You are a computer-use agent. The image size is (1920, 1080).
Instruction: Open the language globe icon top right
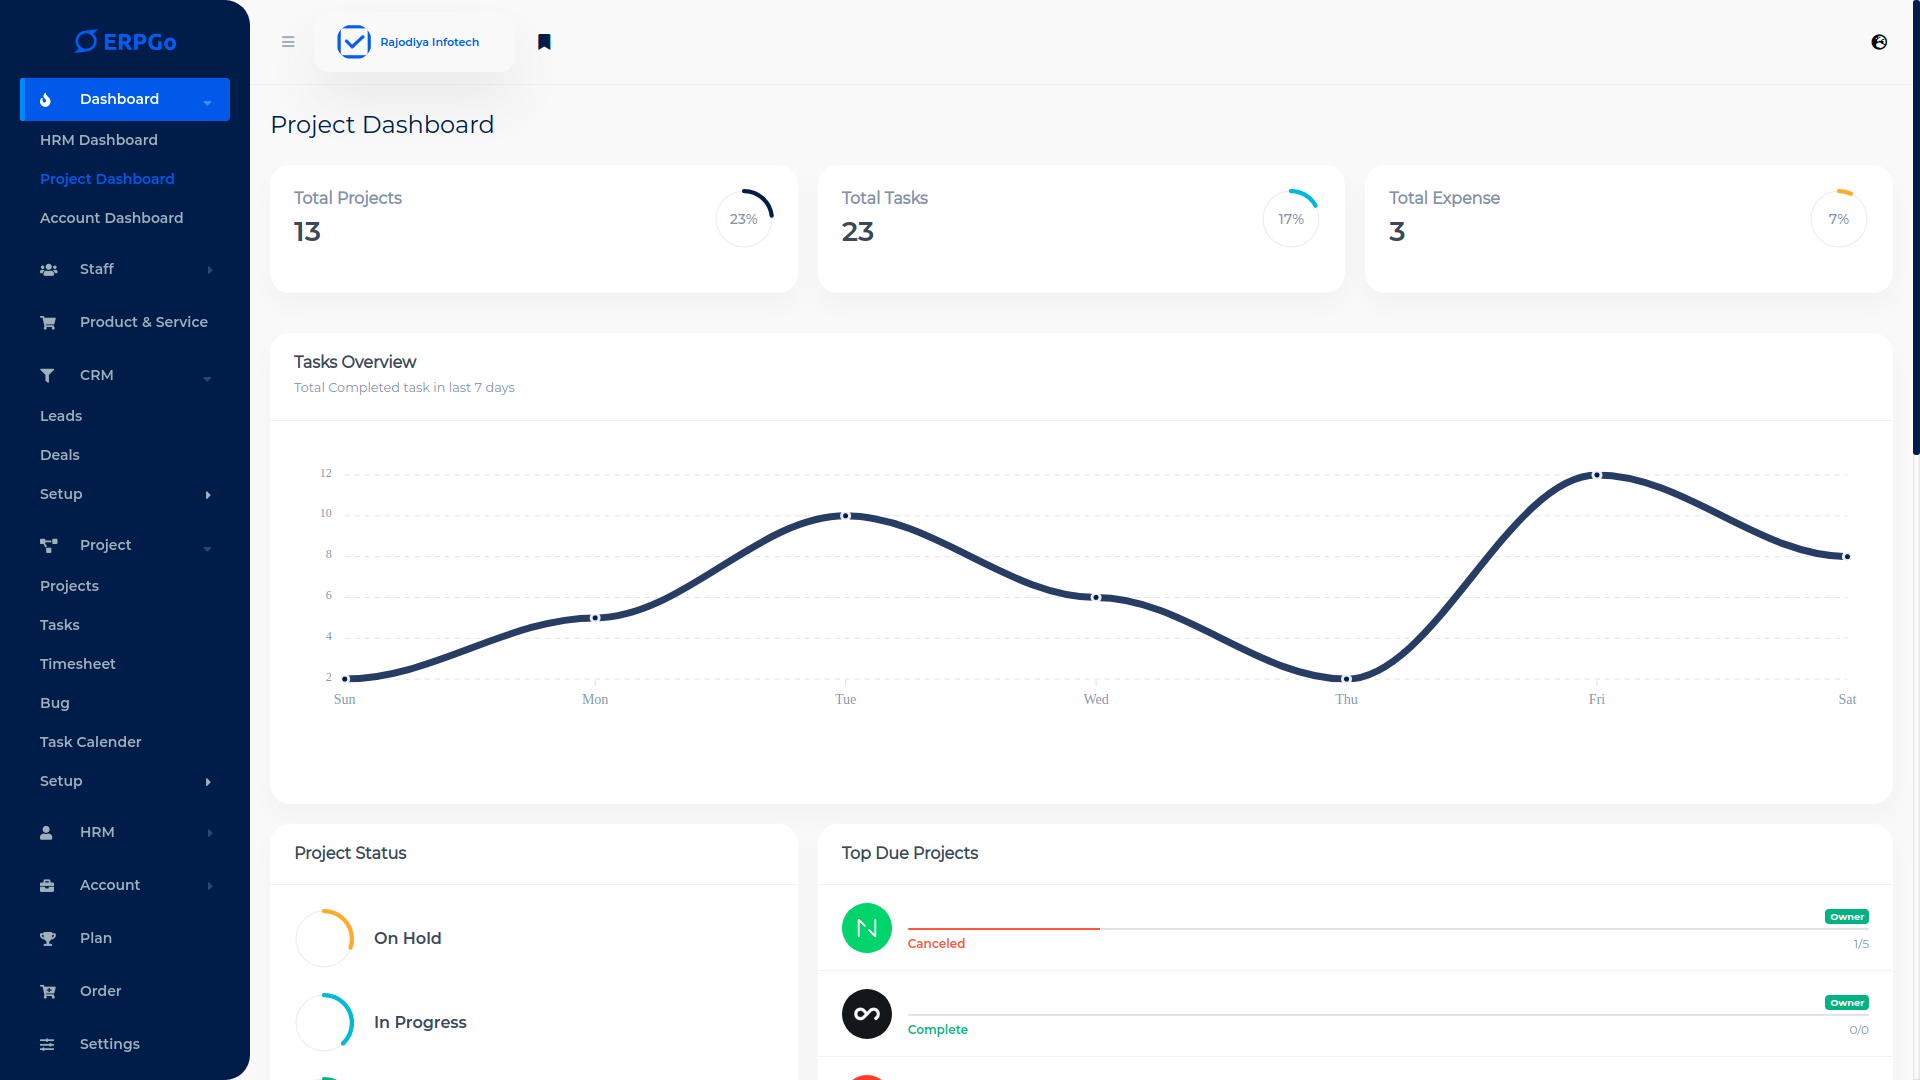tap(1879, 42)
